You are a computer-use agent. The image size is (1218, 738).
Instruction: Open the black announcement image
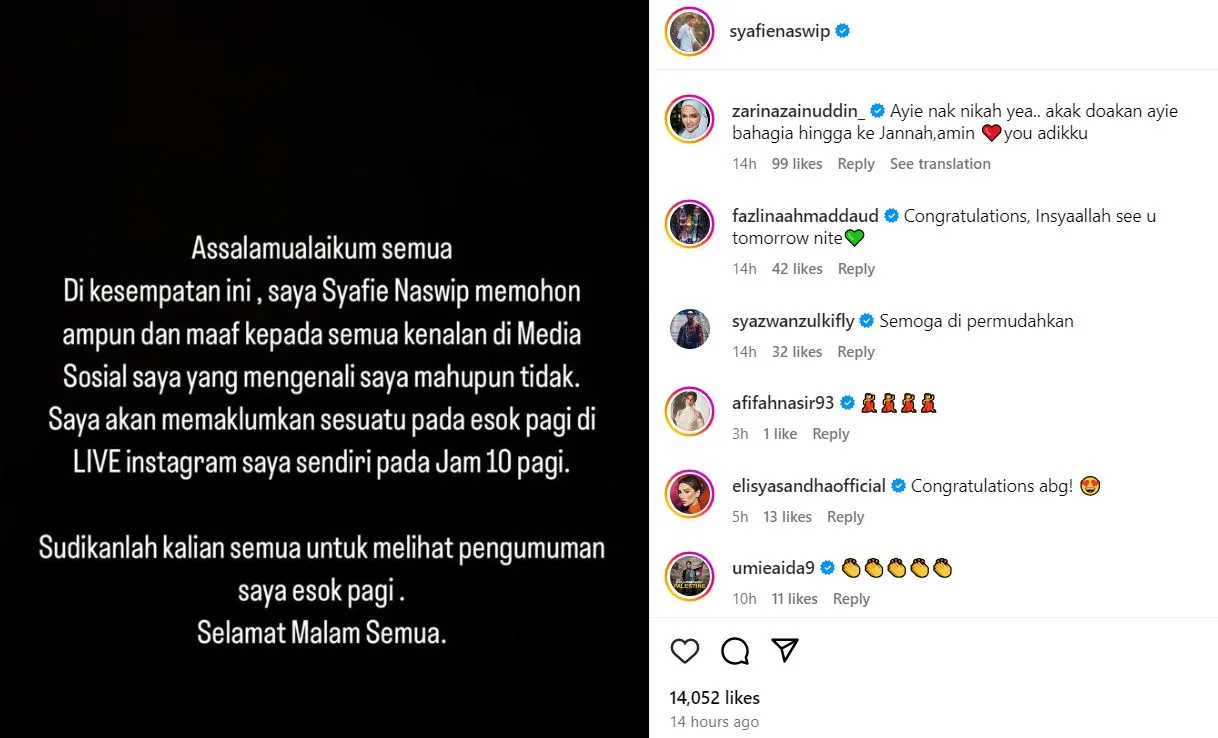[x=324, y=369]
